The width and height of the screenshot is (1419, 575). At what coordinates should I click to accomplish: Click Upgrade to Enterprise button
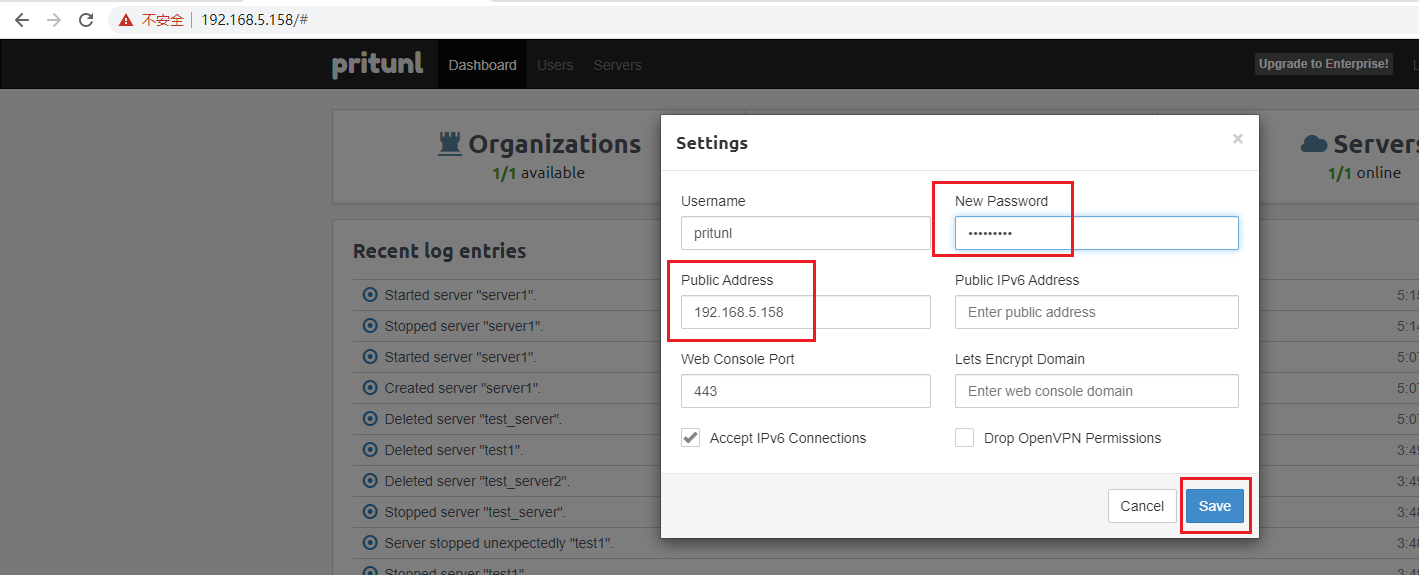[x=1323, y=64]
